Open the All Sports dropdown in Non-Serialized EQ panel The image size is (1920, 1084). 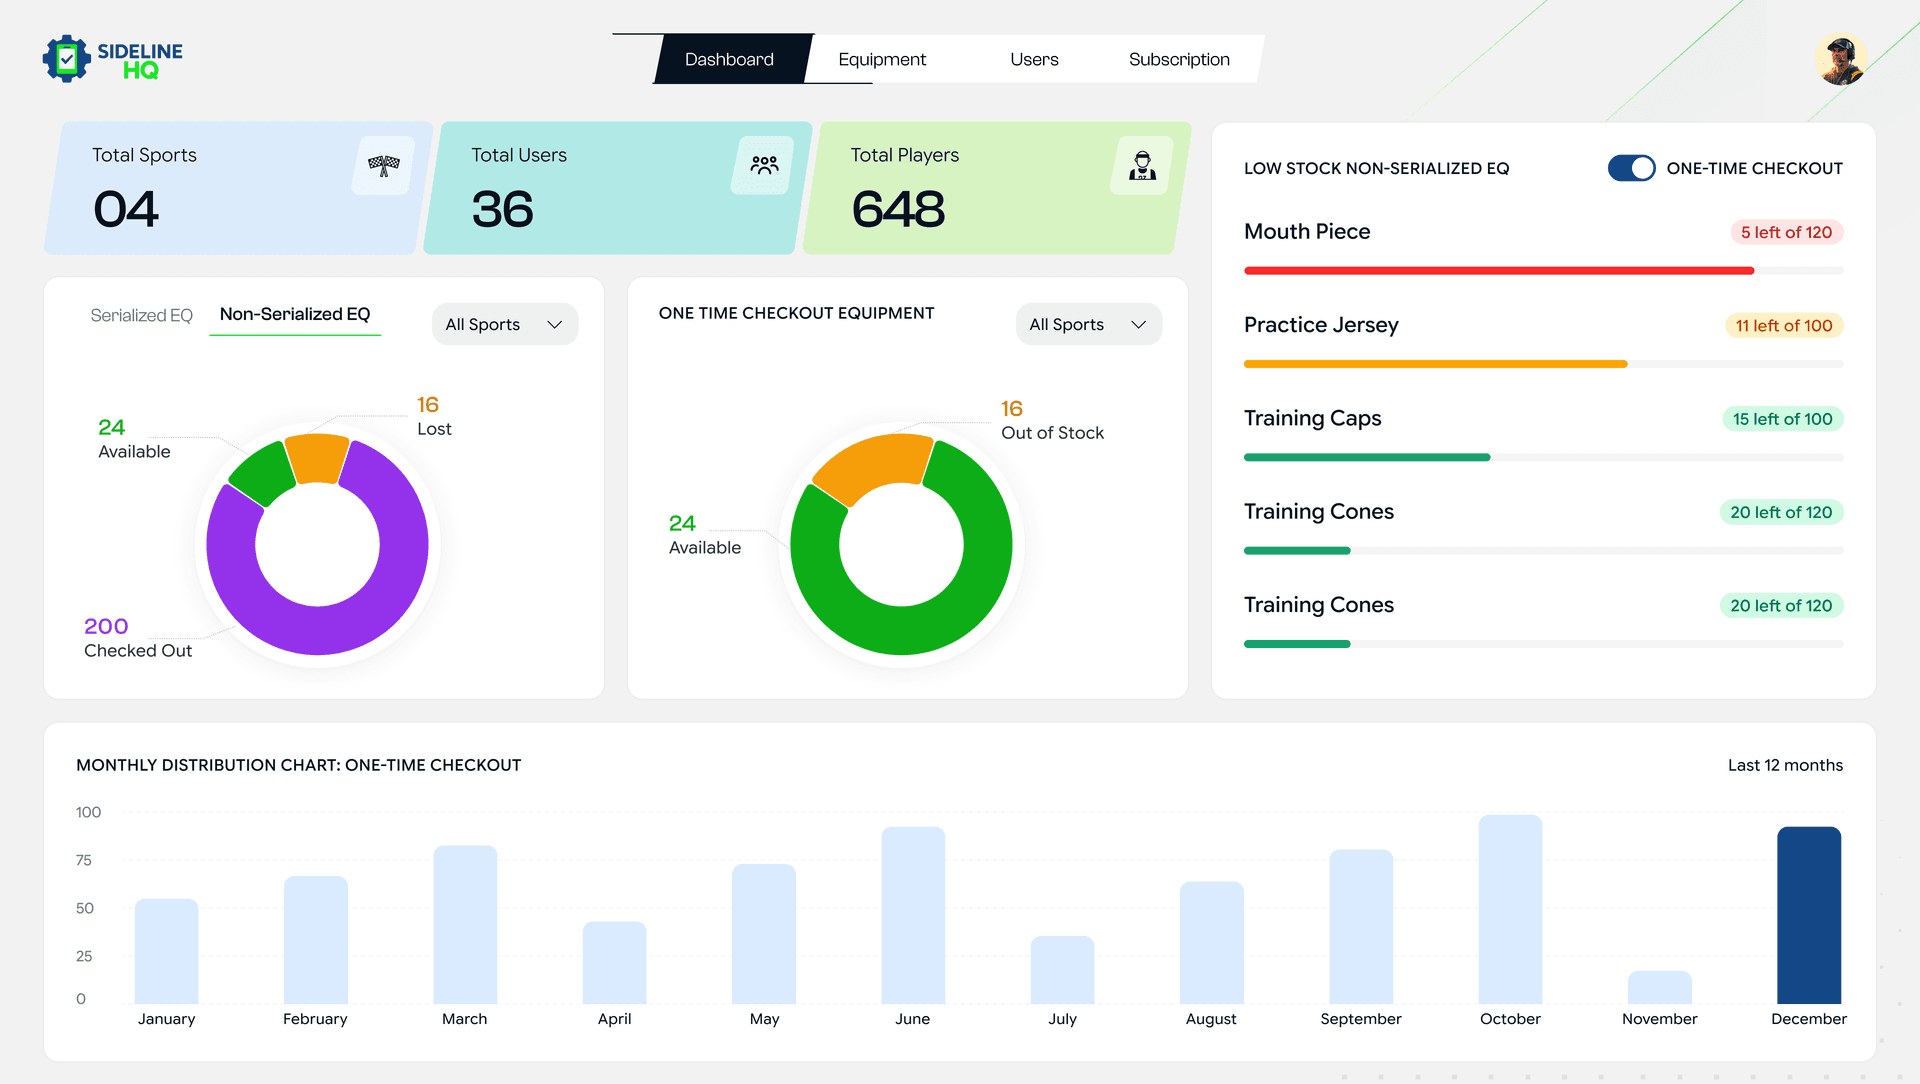pos(504,323)
